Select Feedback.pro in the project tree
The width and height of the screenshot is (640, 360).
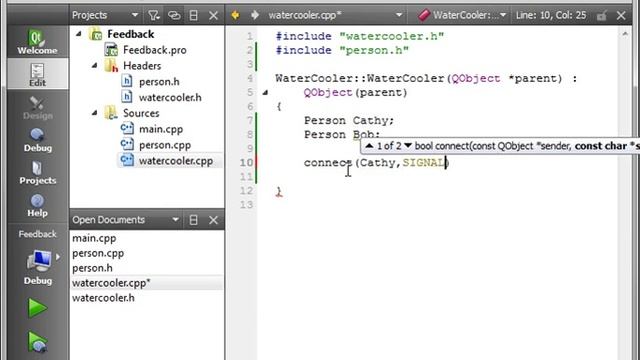pos(154,50)
